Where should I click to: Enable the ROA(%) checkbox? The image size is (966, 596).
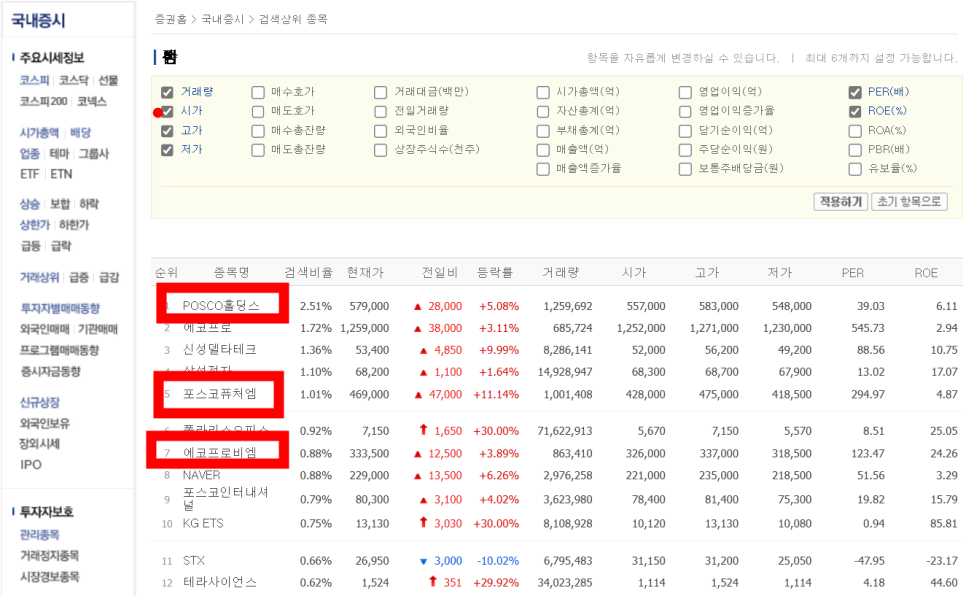854,131
